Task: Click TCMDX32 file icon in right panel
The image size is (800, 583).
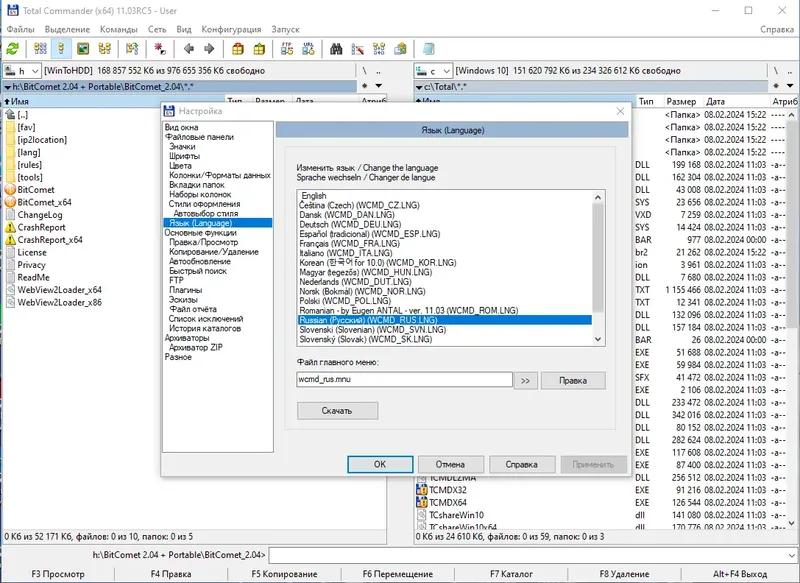Action: (421, 490)
